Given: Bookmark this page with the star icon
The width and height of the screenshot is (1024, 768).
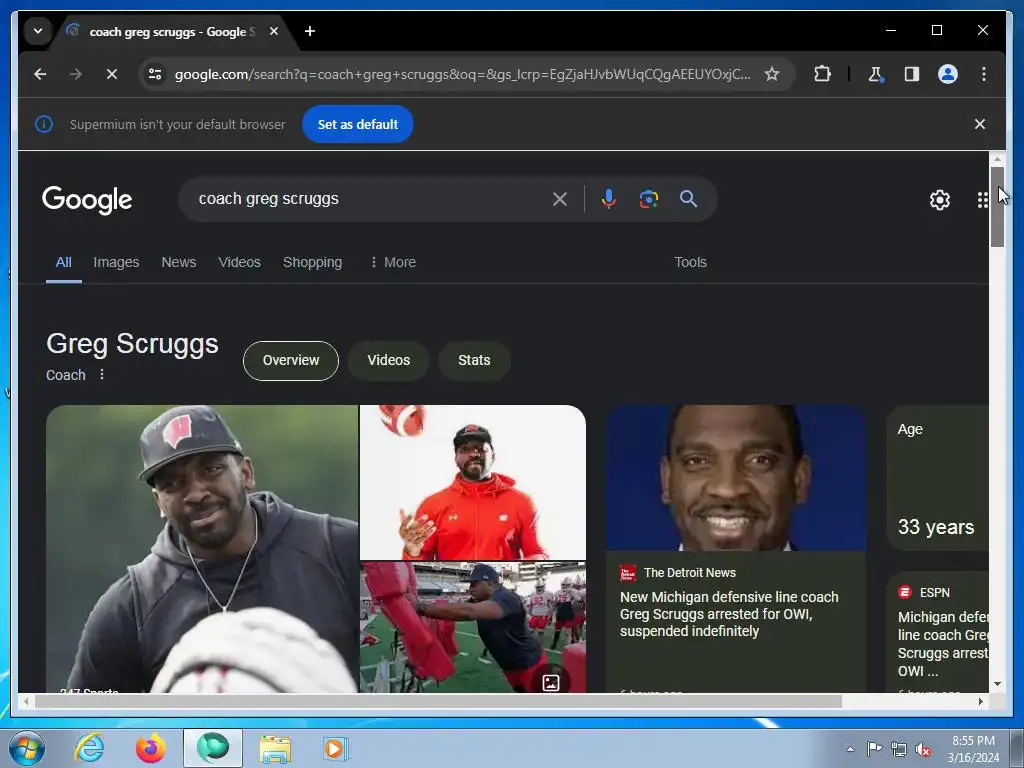Looking at the screenshot, I should tap(772, 74).
